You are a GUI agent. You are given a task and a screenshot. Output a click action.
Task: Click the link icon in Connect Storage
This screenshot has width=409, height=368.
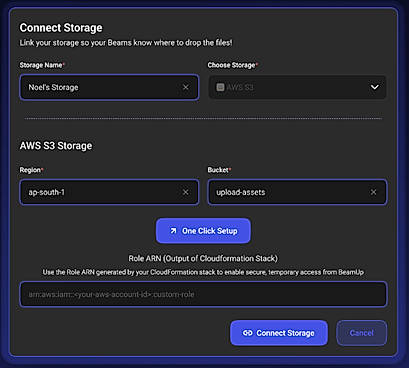(x=247, y=333)
